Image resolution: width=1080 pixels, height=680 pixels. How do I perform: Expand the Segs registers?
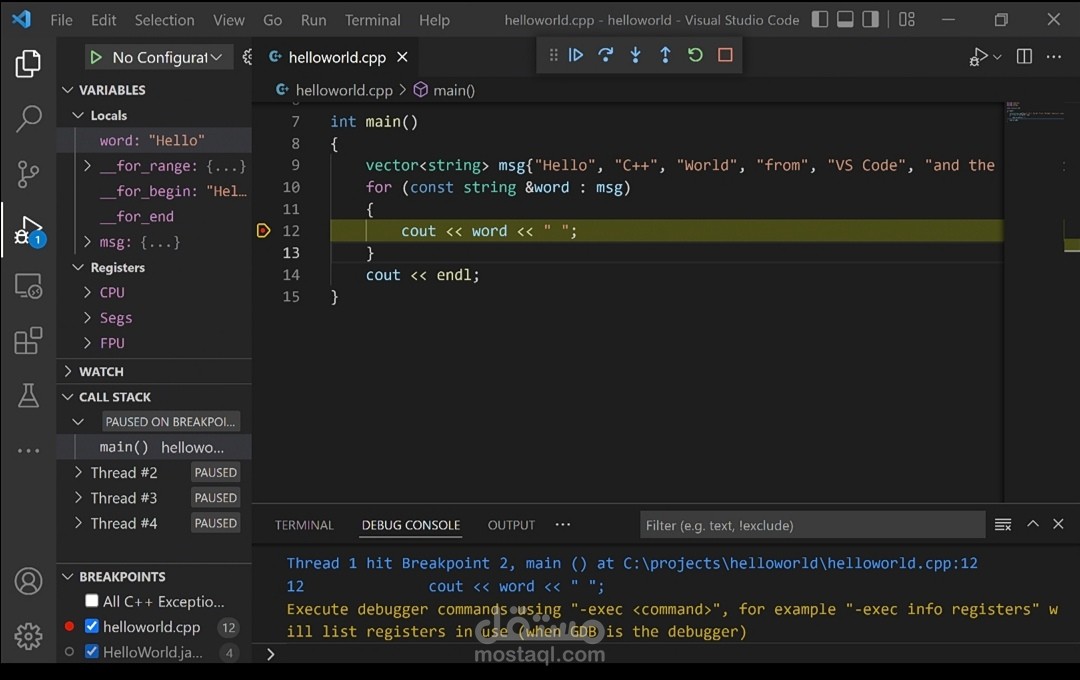point(87,318)
